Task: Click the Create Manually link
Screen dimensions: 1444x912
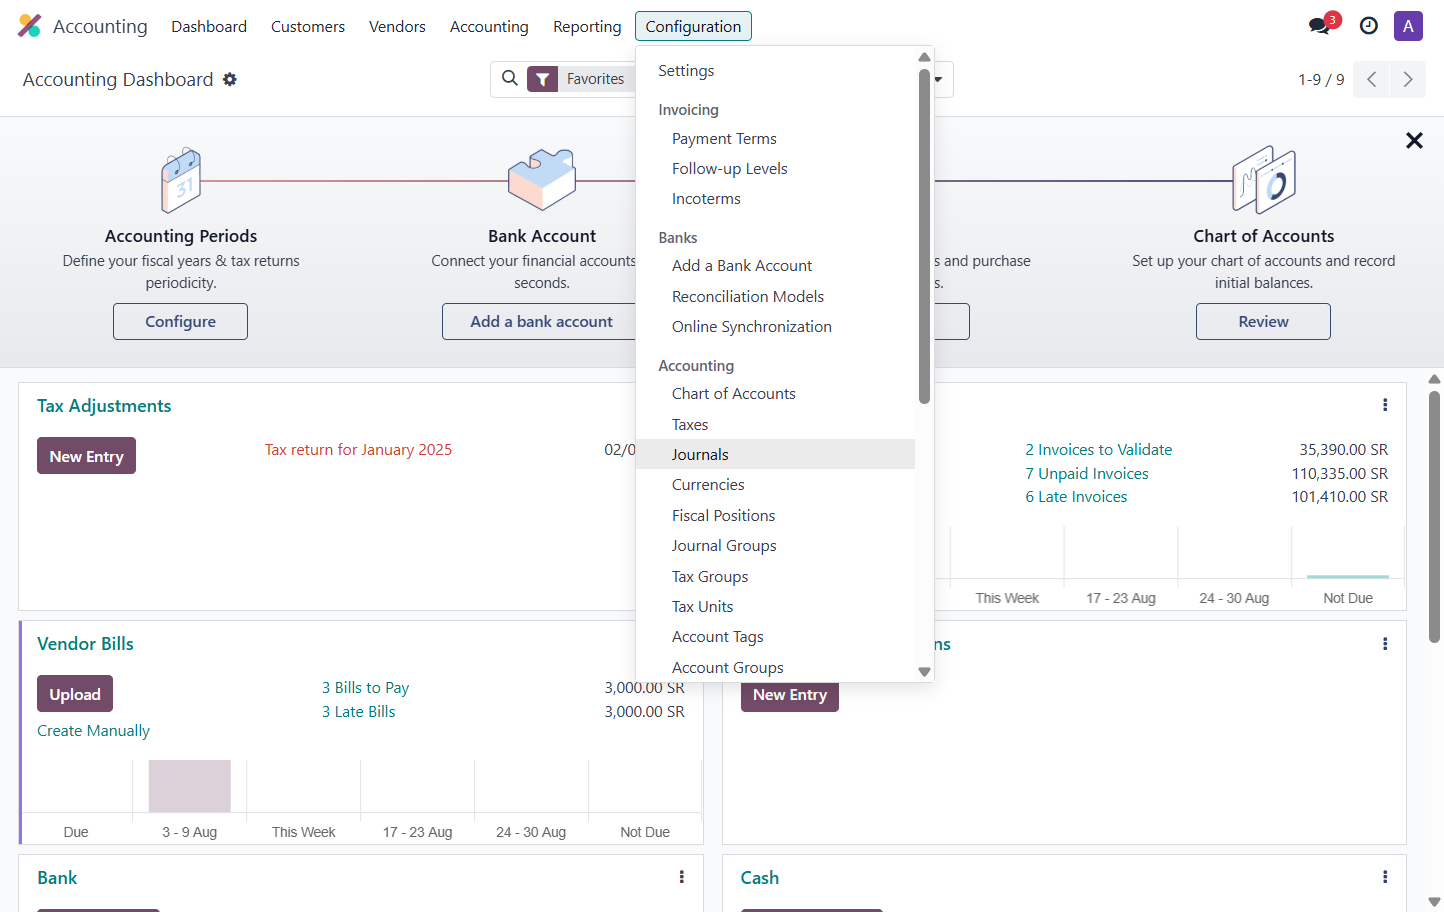Action: coord(93,731)
